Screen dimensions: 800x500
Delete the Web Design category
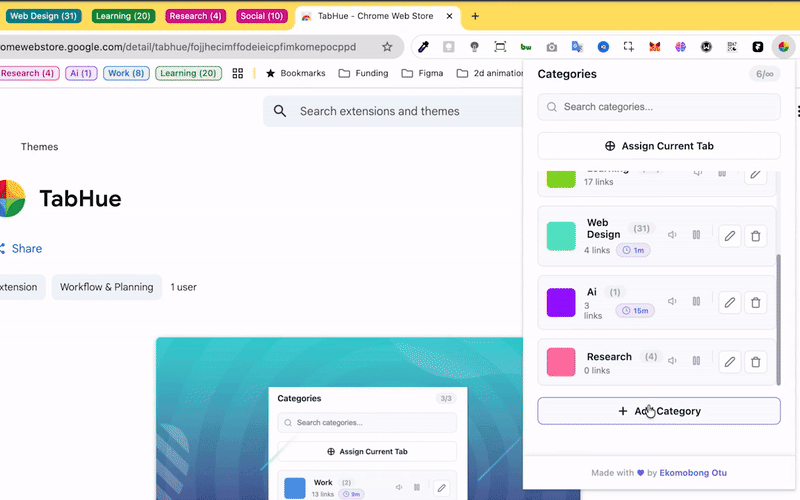[x=756, y=236]
